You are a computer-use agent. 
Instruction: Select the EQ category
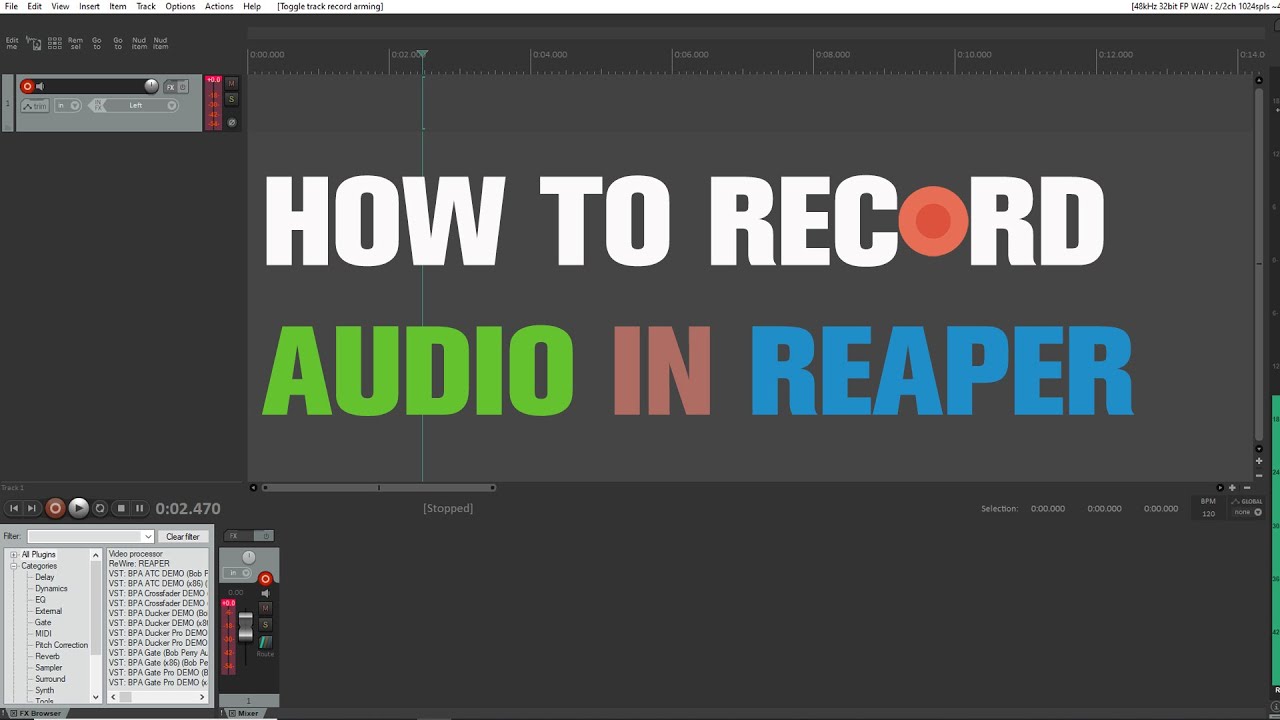click(x=41, y=600)
